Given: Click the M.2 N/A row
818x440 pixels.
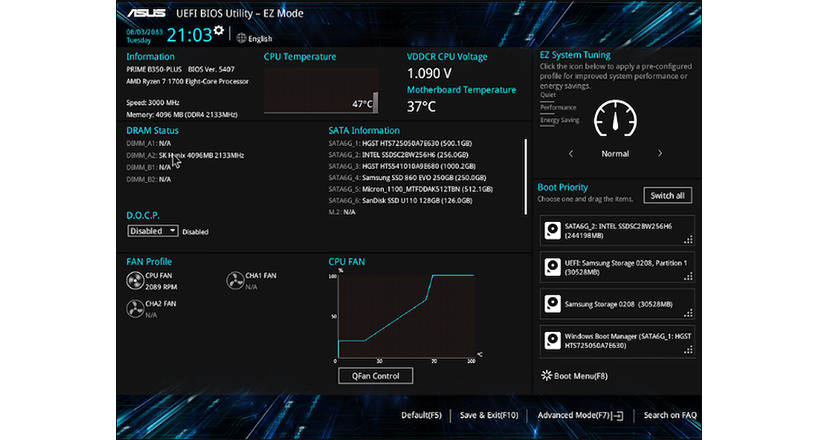Looking at the screenshot, I should tap(342, 212).
